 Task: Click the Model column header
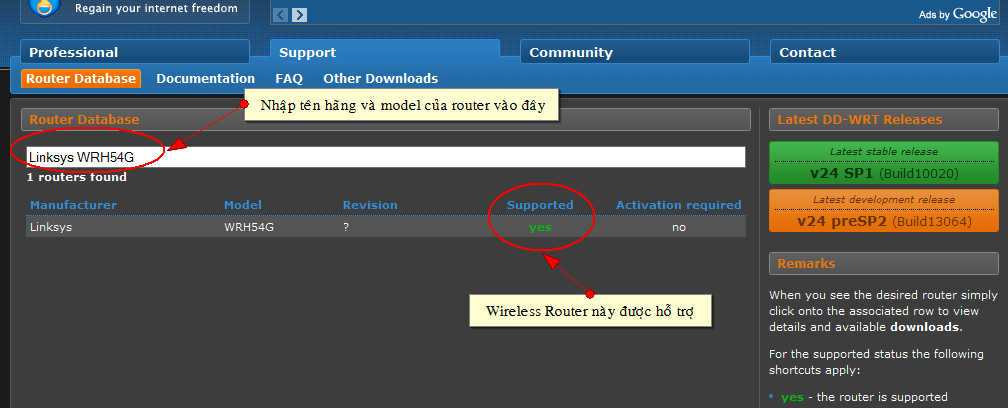pyautogui.click(x=242, y=205)
